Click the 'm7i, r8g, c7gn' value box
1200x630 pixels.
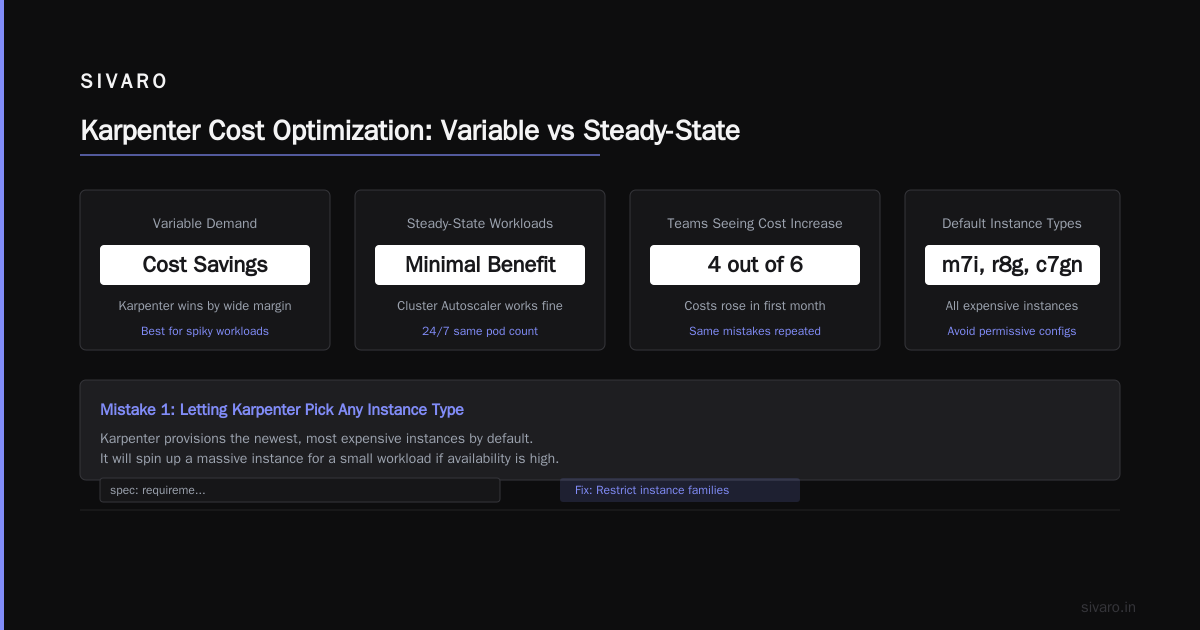point(1012,265)
